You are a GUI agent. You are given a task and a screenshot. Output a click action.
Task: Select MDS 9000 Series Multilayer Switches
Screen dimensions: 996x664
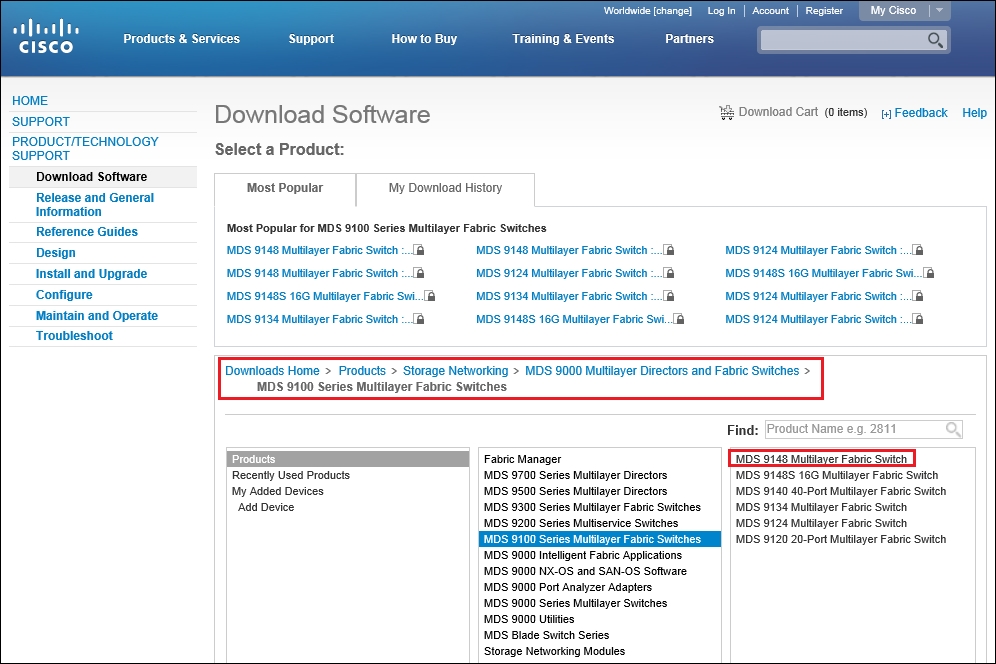point(575,604)
